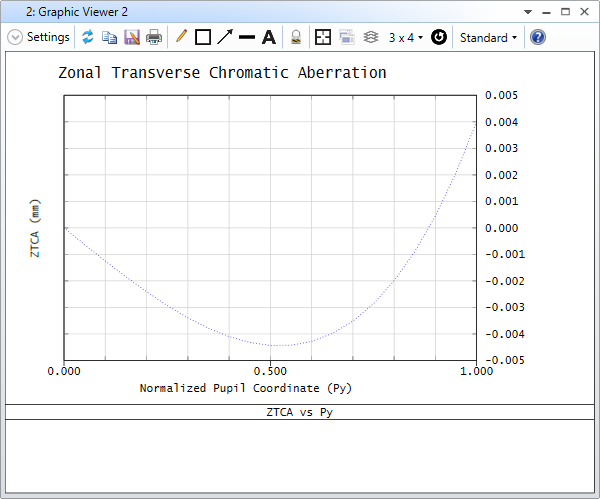The image size is (600, 499).
Task: Click the Settings label
Action: tap(48, 37)
